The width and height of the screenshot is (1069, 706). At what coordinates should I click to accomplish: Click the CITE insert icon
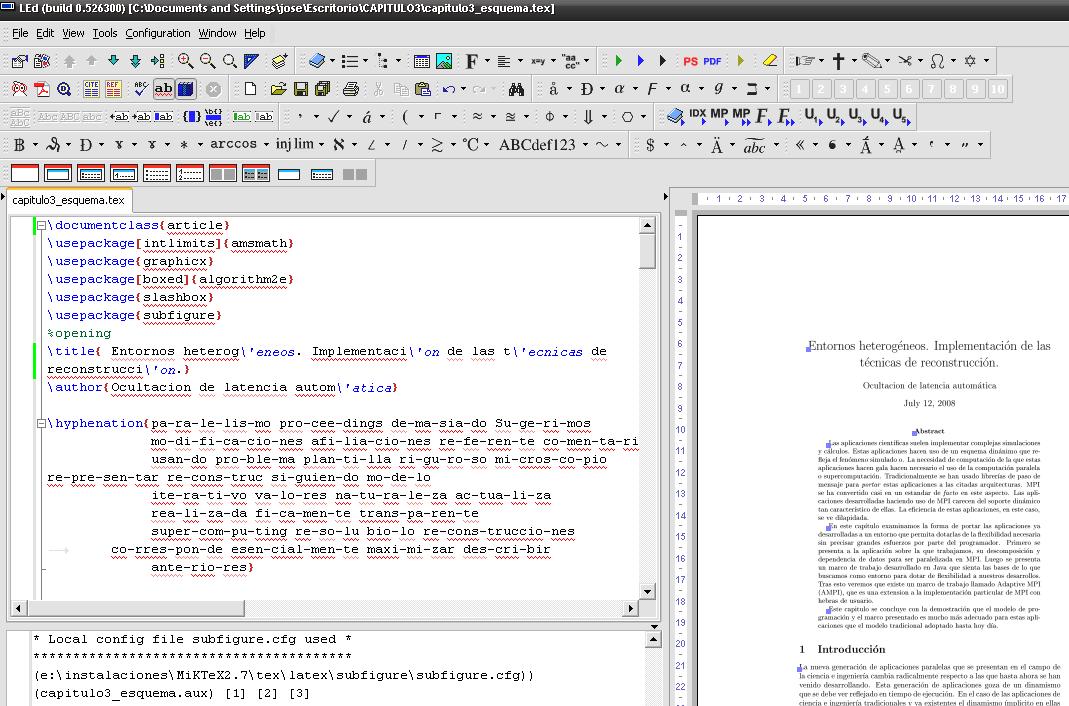(91, 89)
